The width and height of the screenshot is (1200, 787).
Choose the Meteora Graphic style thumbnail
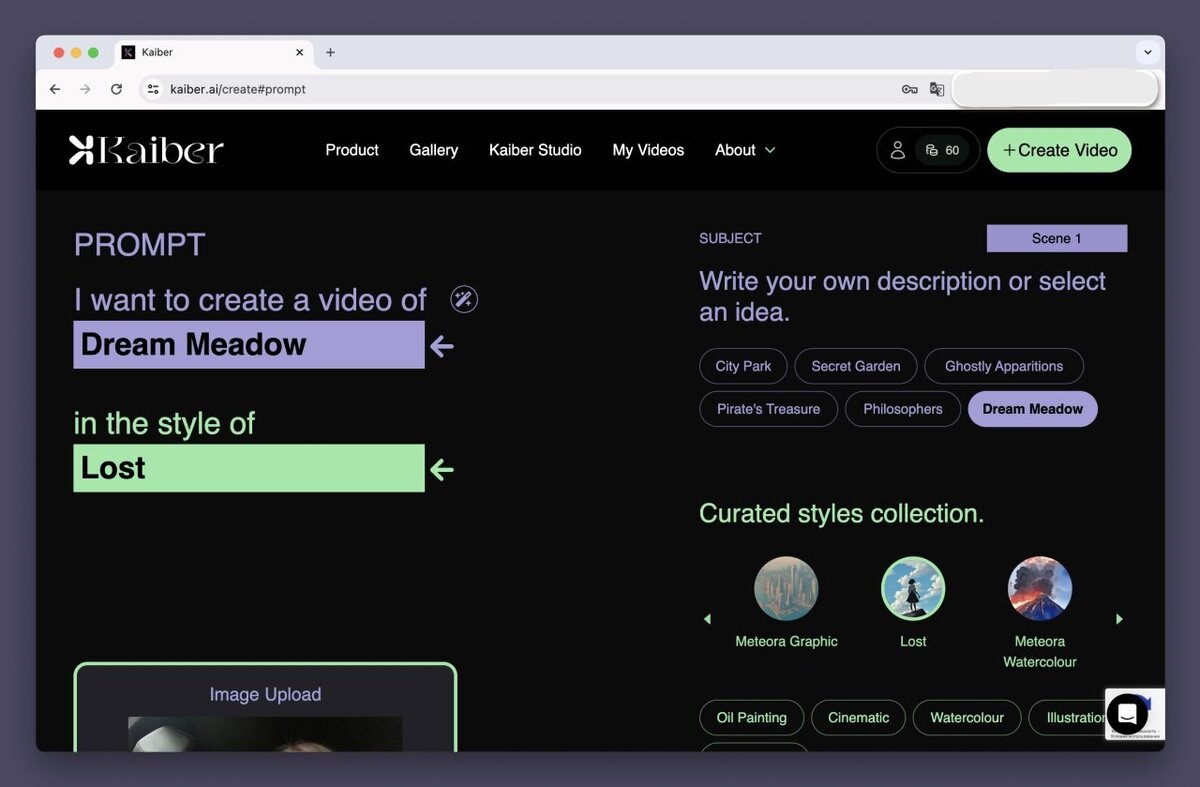tap(786, 589)
